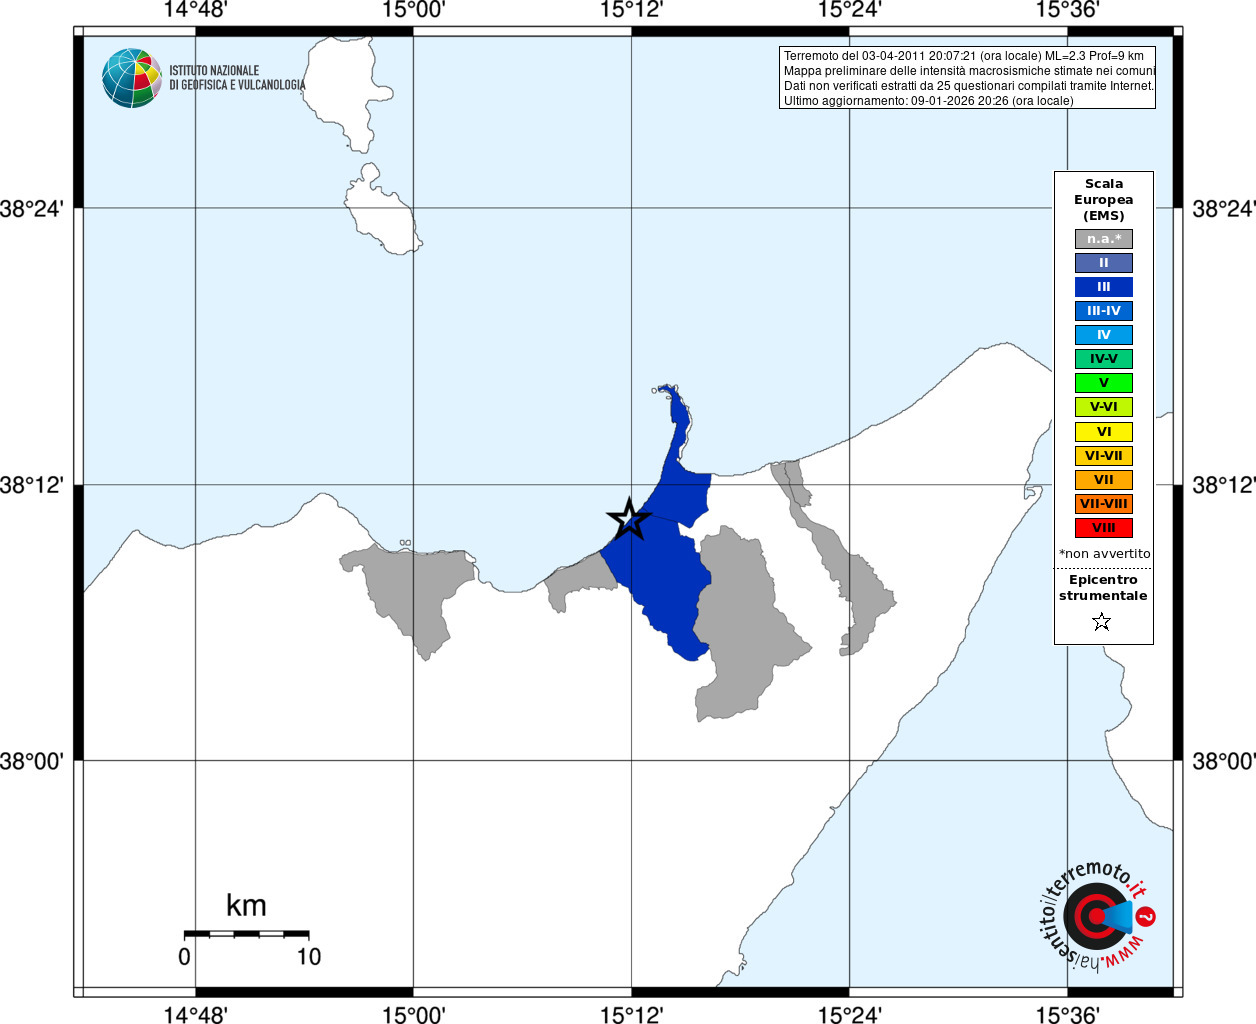Select the red VIII legend swatch
Screen dimensions: 1256x1024
1104,528
